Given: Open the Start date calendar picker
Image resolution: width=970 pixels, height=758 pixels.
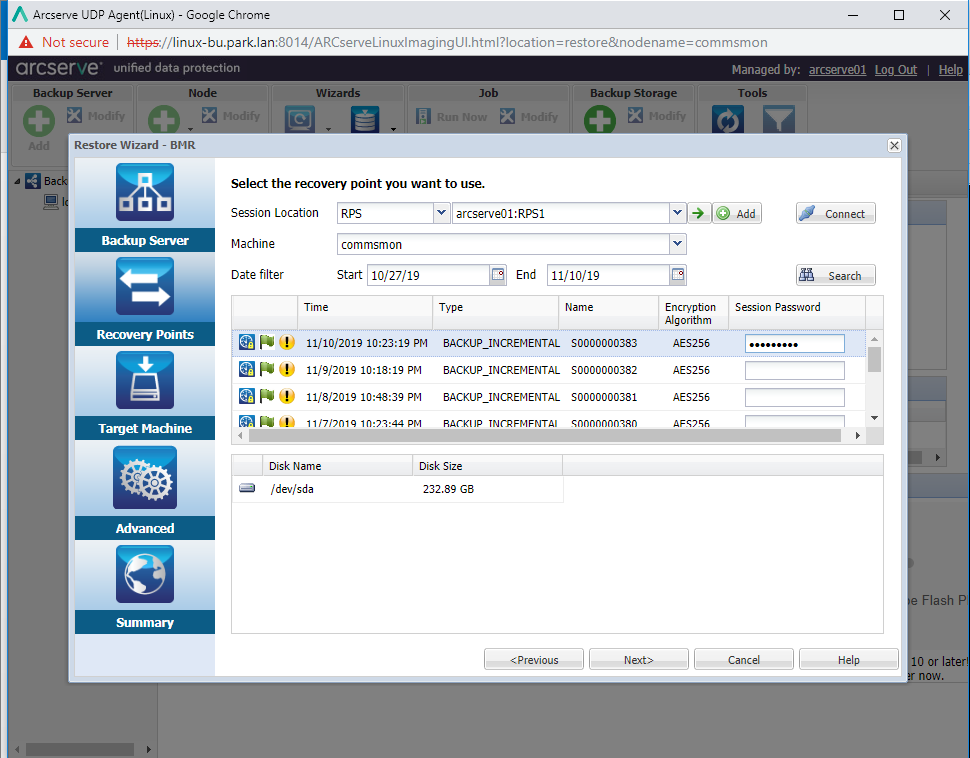Looking at the screenshot, I should point(498,274).
